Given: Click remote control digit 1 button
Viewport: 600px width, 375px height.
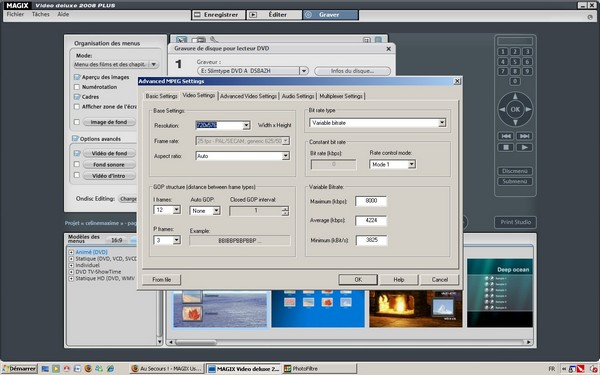Looking at the screenshot, I should click(x=503, y=52).
